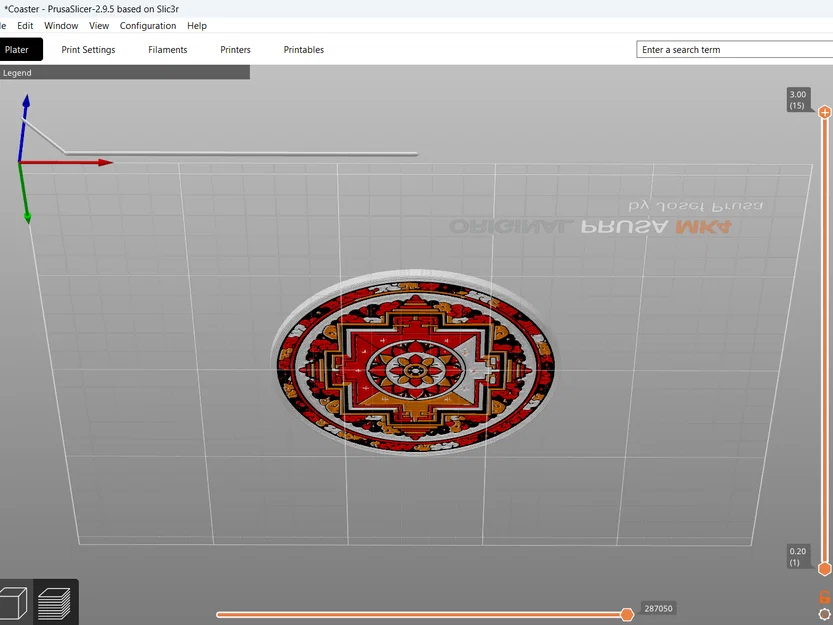Open the Printables tab
The height and width of the screenshot is (625, 833).
[x=304, y=49]
